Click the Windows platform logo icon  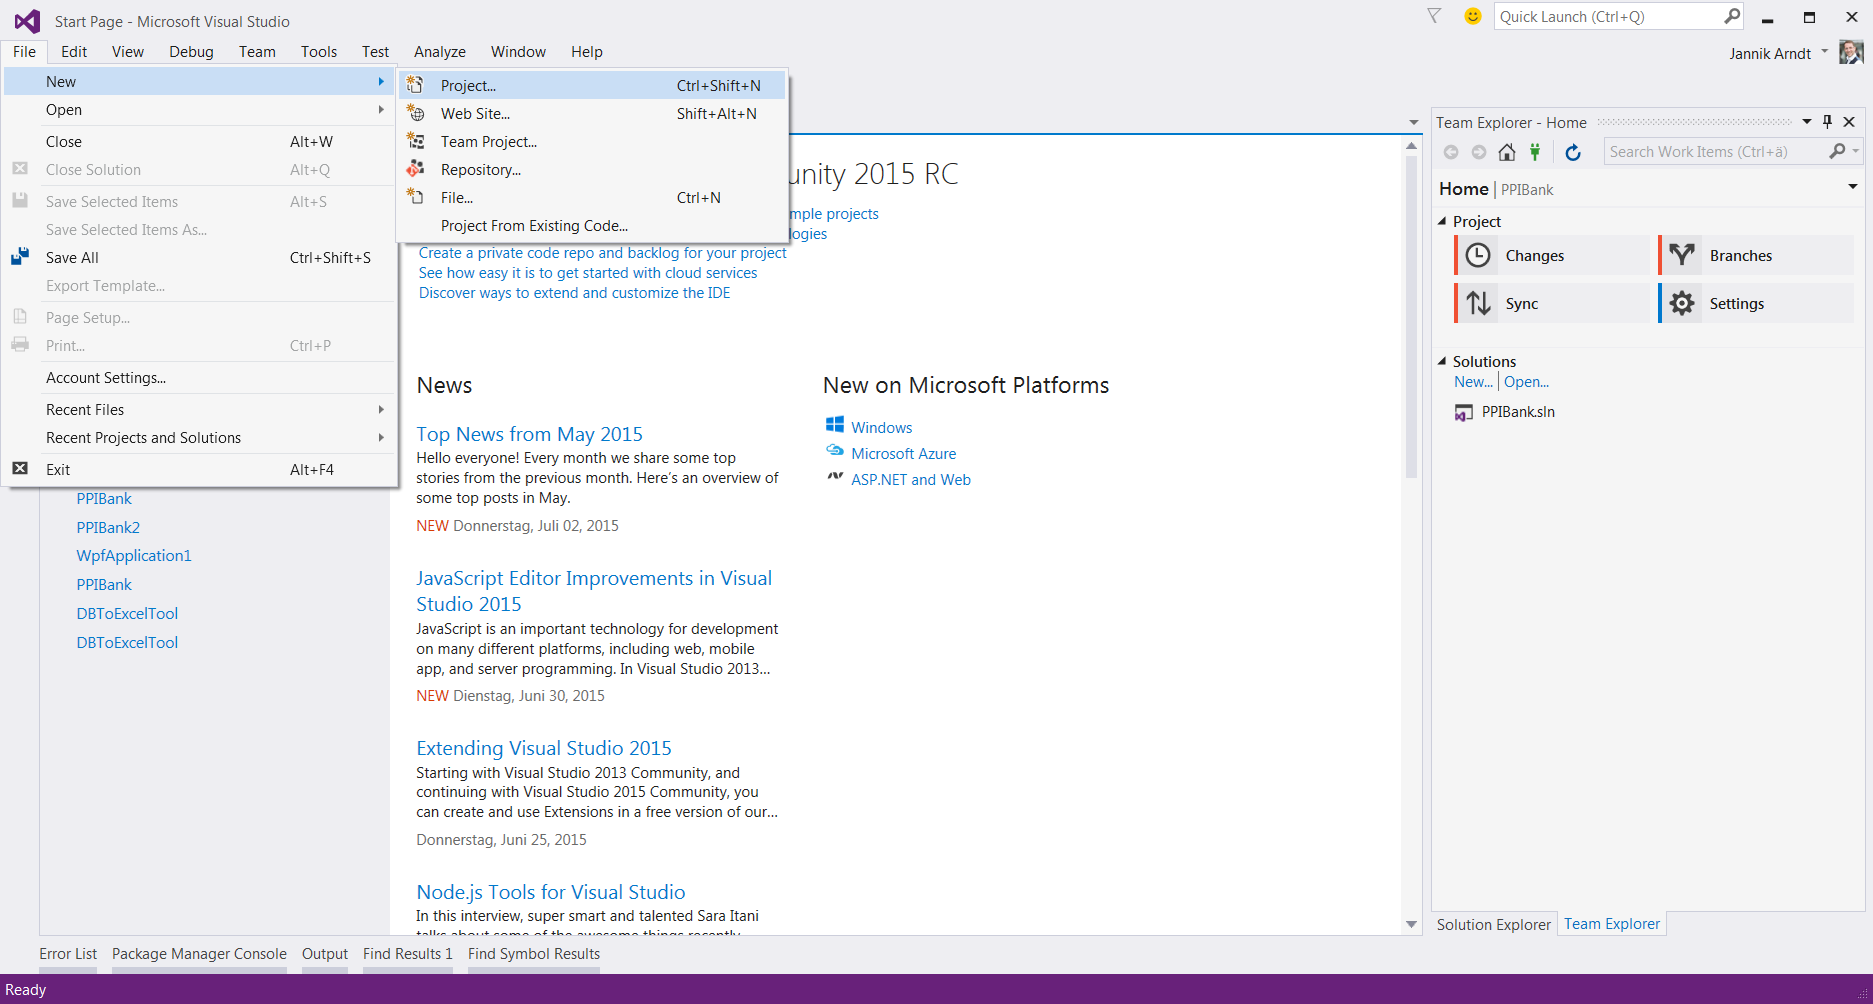835,426
